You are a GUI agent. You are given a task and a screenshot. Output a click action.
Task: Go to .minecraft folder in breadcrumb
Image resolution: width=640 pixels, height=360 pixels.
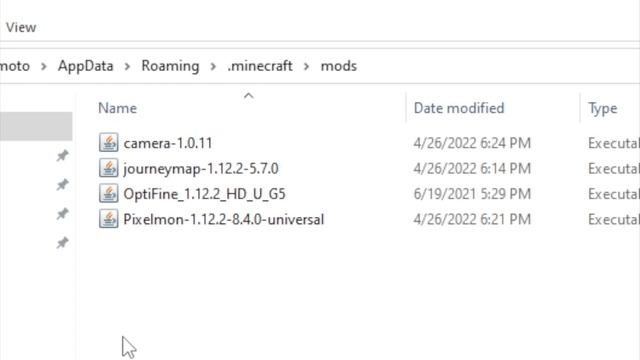point(260,66)
